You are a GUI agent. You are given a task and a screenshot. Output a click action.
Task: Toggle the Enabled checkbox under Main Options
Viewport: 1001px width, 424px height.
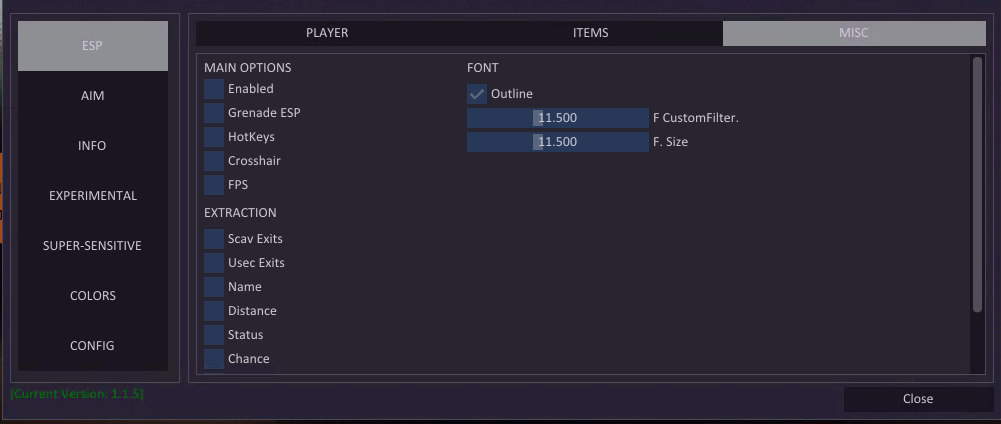pos(214,89)
